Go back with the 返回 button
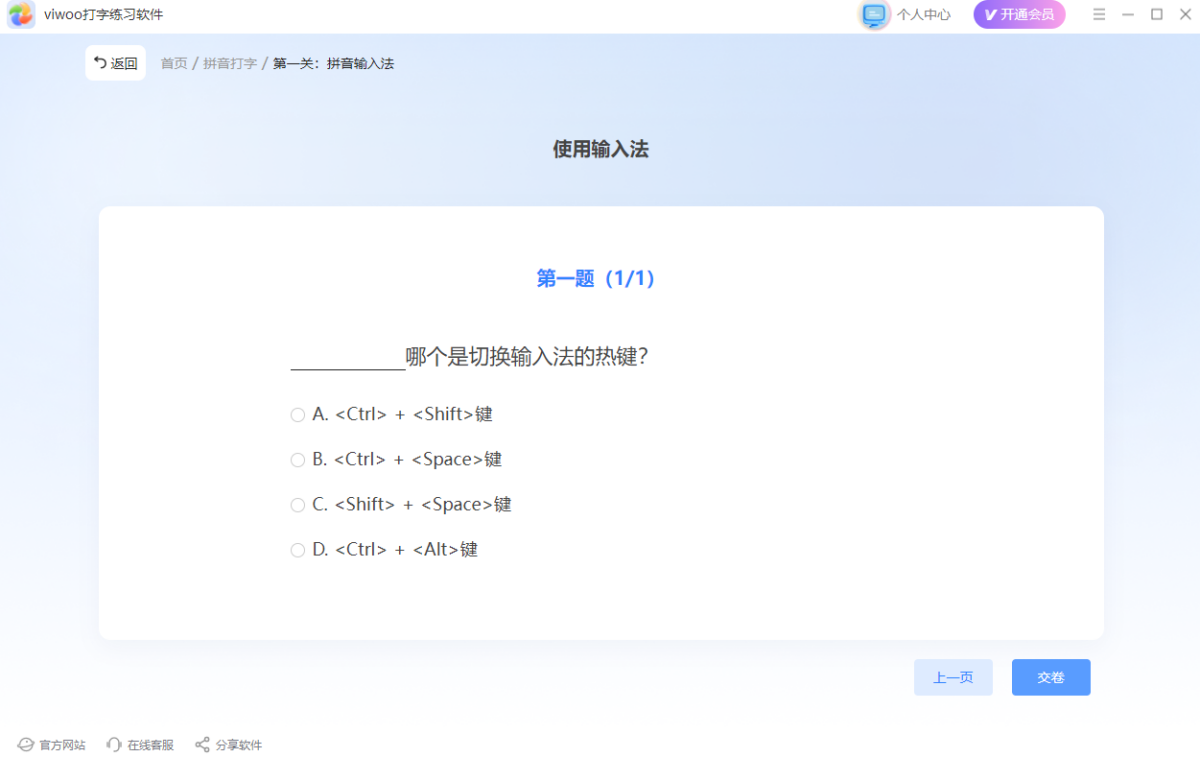 pos(115,63)
